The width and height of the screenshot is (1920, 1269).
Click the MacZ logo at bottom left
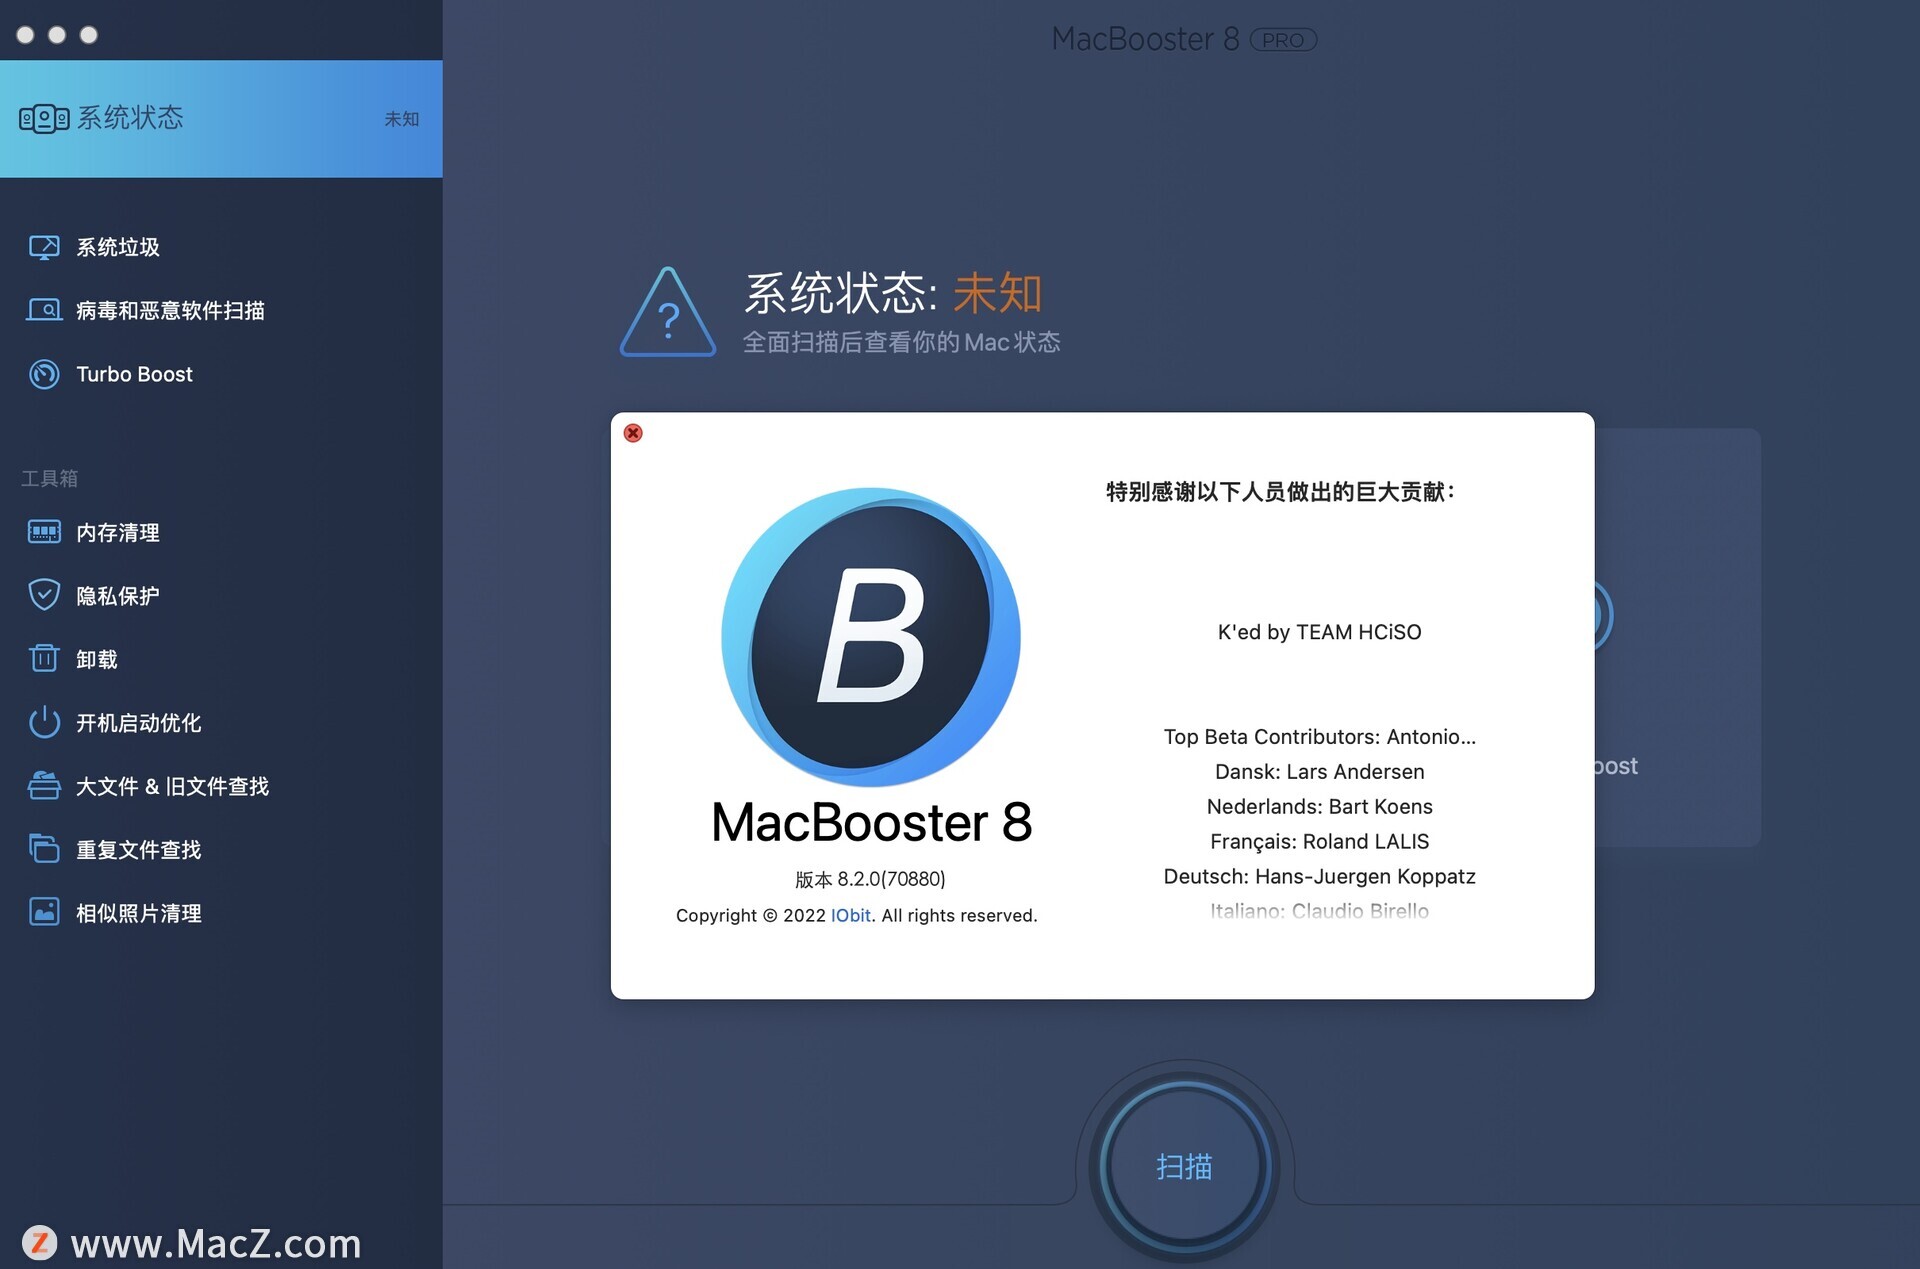pos(40,1243)
